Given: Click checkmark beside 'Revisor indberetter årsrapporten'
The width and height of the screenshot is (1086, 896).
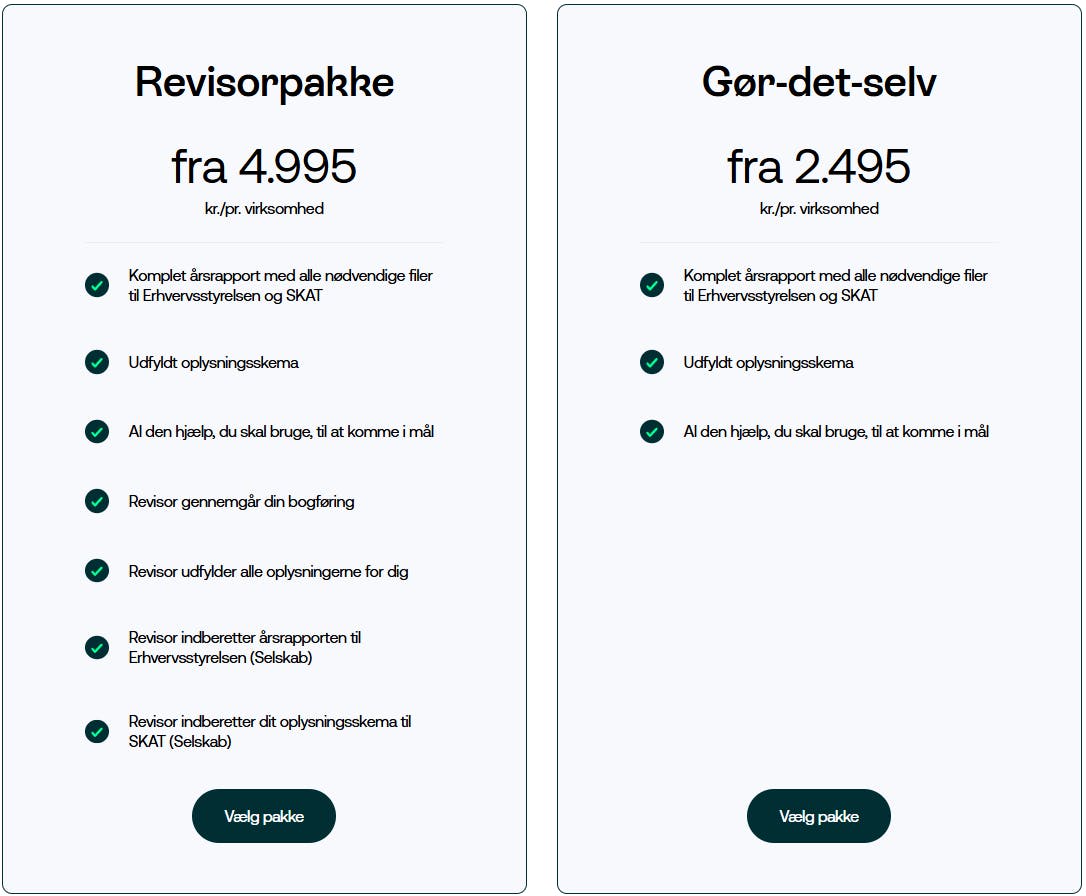Looking at the screenshot, I should pyautogui.click(x=97, y=647).
